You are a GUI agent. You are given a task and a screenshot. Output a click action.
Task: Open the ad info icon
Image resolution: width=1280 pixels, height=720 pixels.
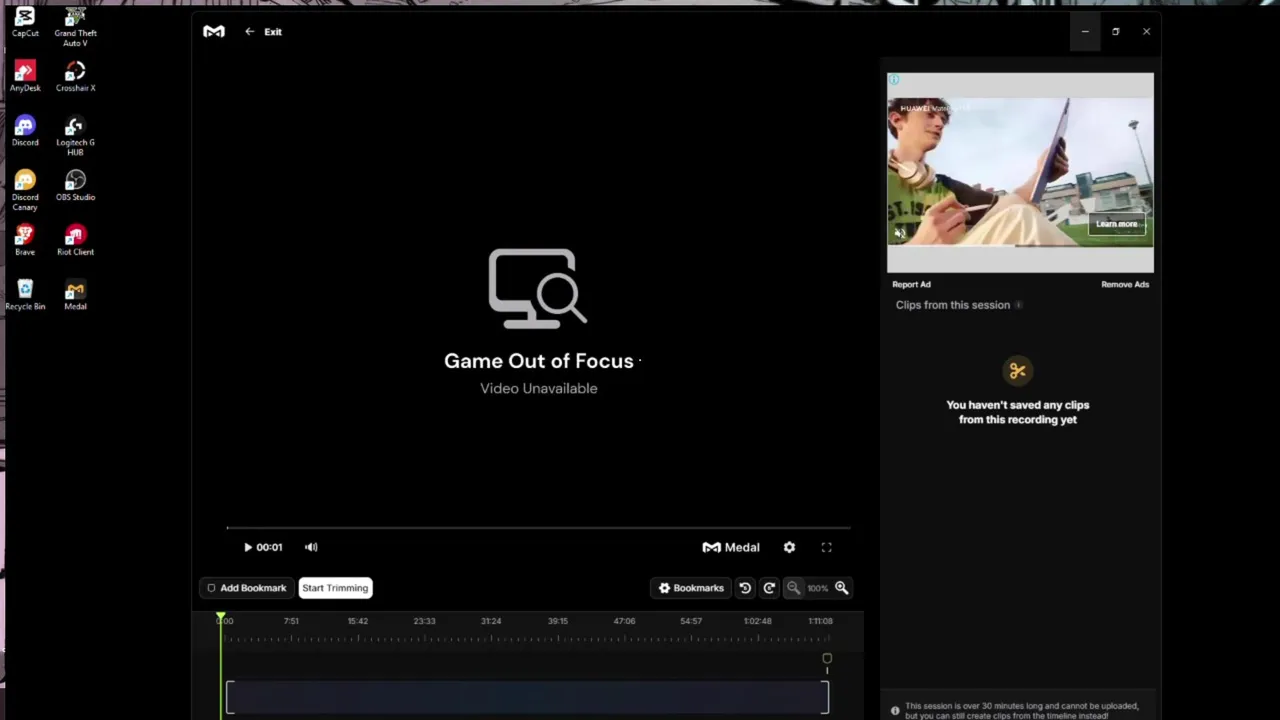894,79
